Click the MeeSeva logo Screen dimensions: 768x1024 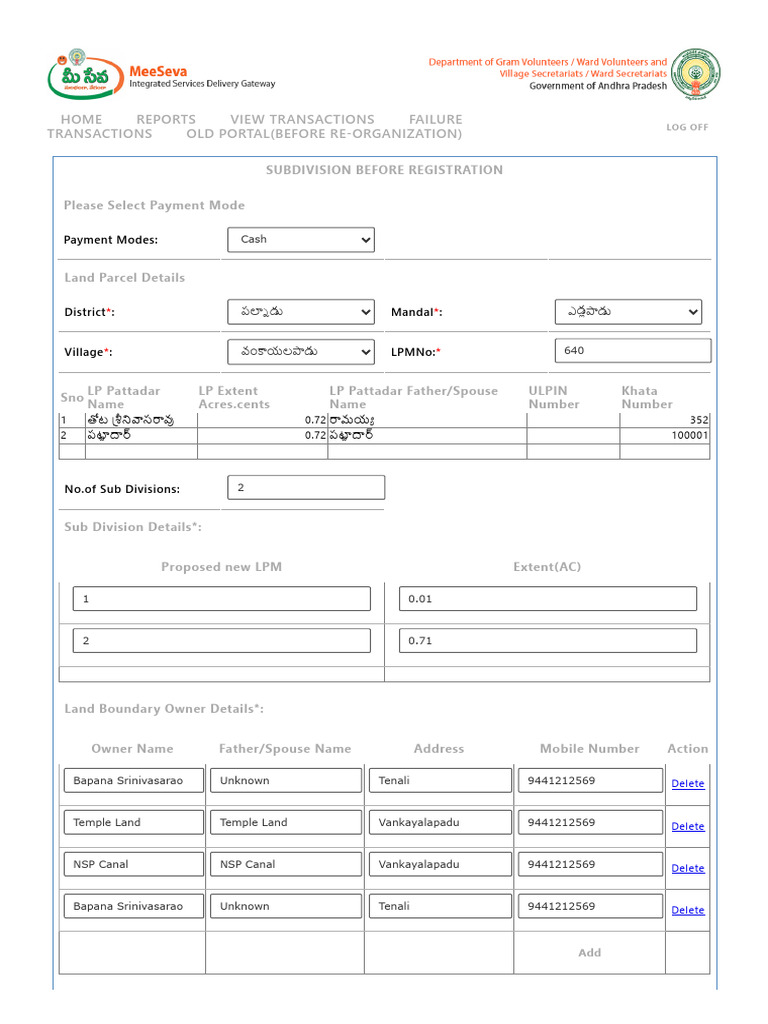85,74
